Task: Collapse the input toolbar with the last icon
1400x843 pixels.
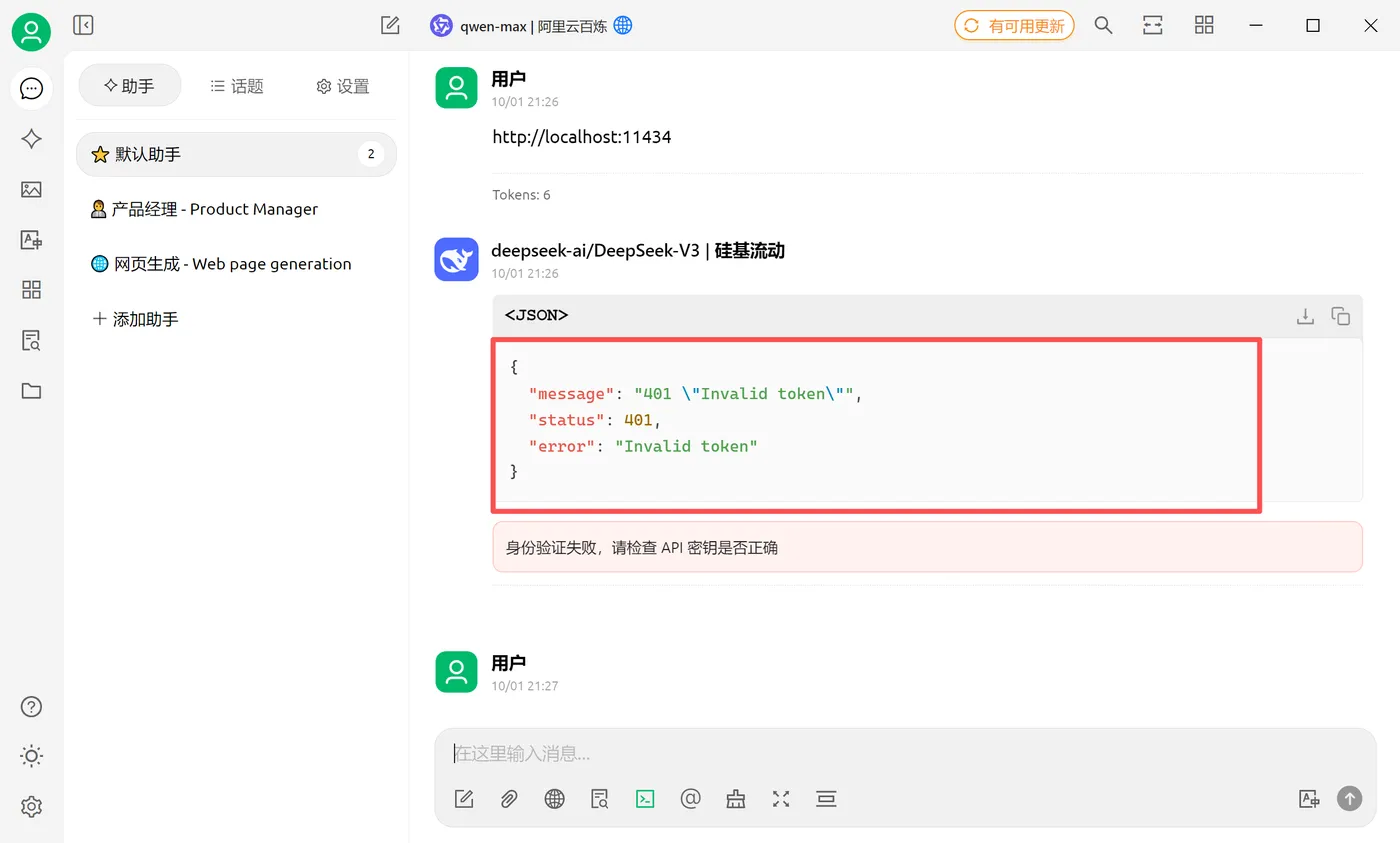Action: 826,798
